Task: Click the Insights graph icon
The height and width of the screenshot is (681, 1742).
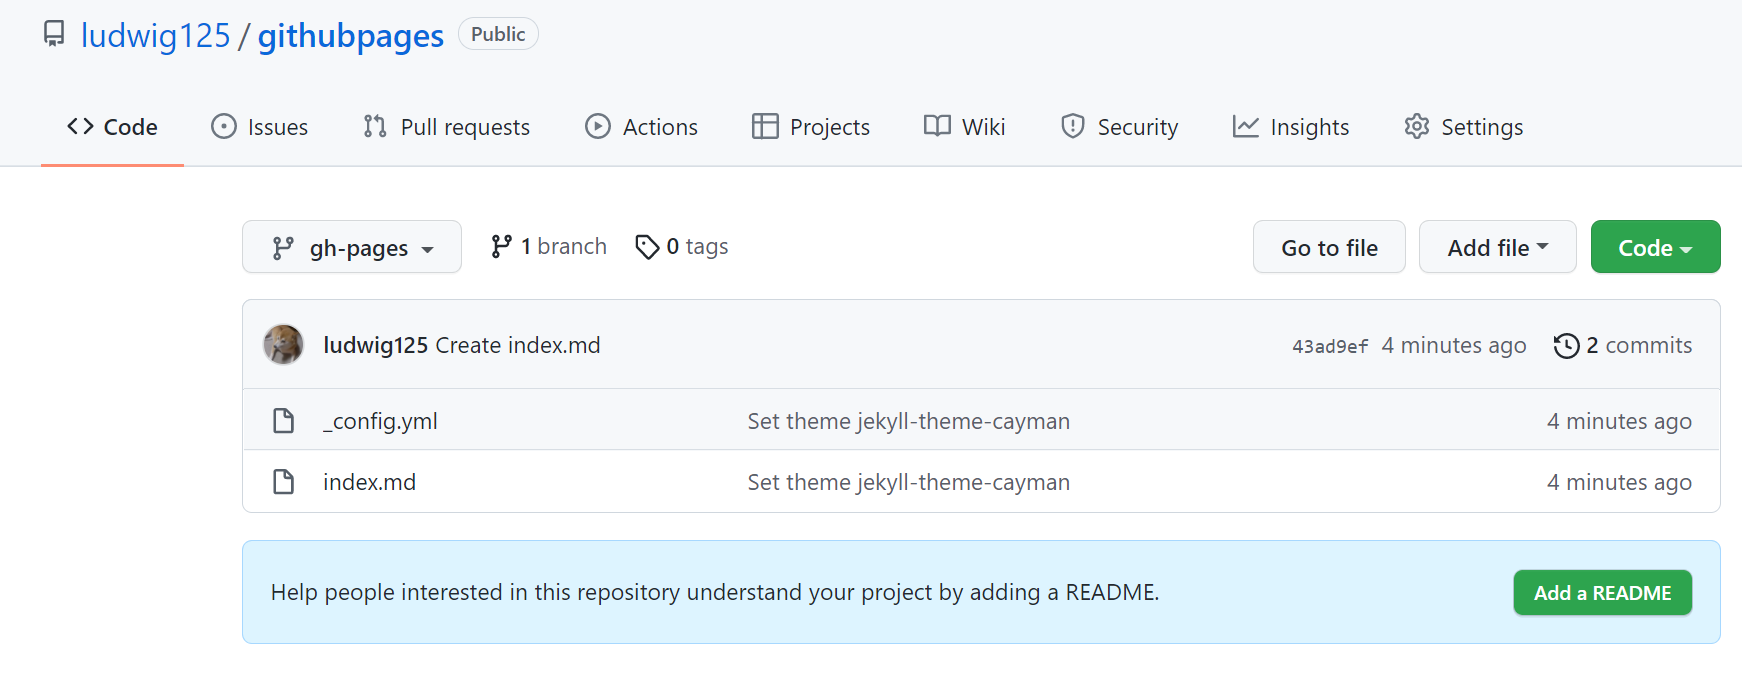Action: (x=1246, y=126)
